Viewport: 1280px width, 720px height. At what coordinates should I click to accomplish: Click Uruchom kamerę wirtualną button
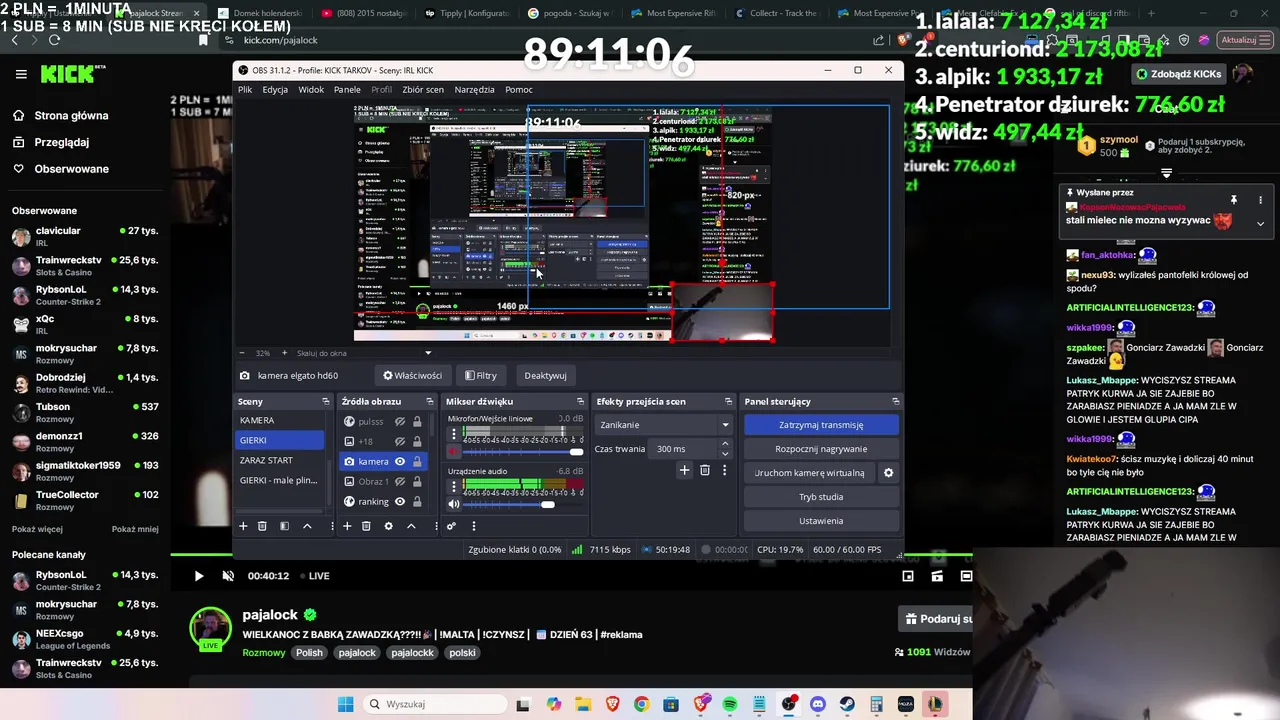809,473
